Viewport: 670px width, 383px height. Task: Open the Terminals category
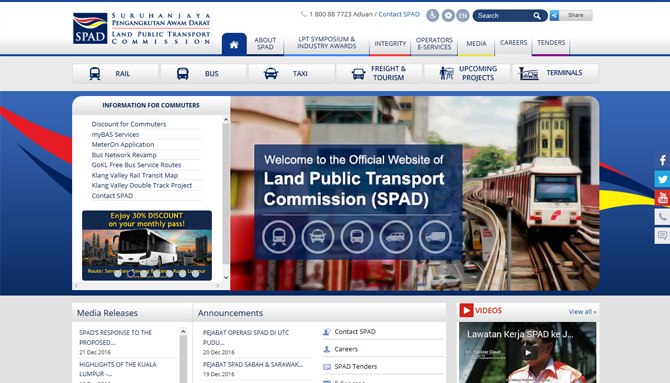(555, 74)
